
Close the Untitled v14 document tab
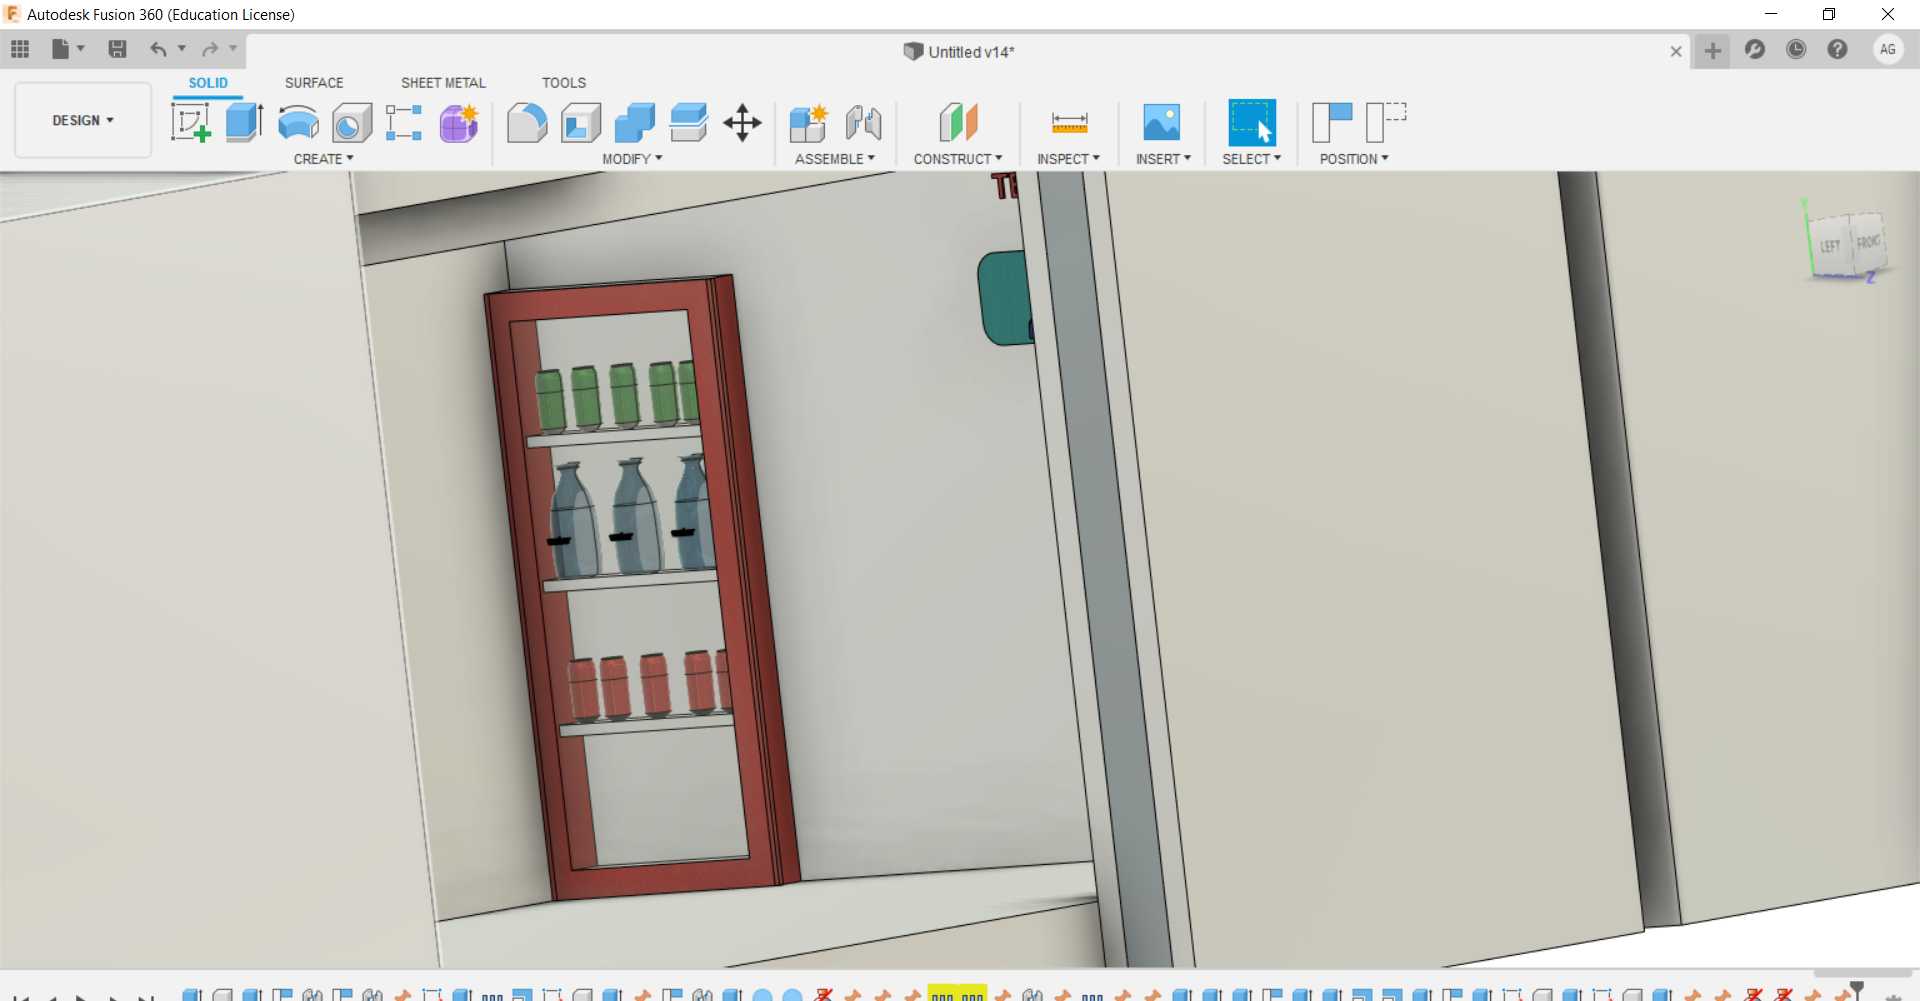pos(1676,51)
